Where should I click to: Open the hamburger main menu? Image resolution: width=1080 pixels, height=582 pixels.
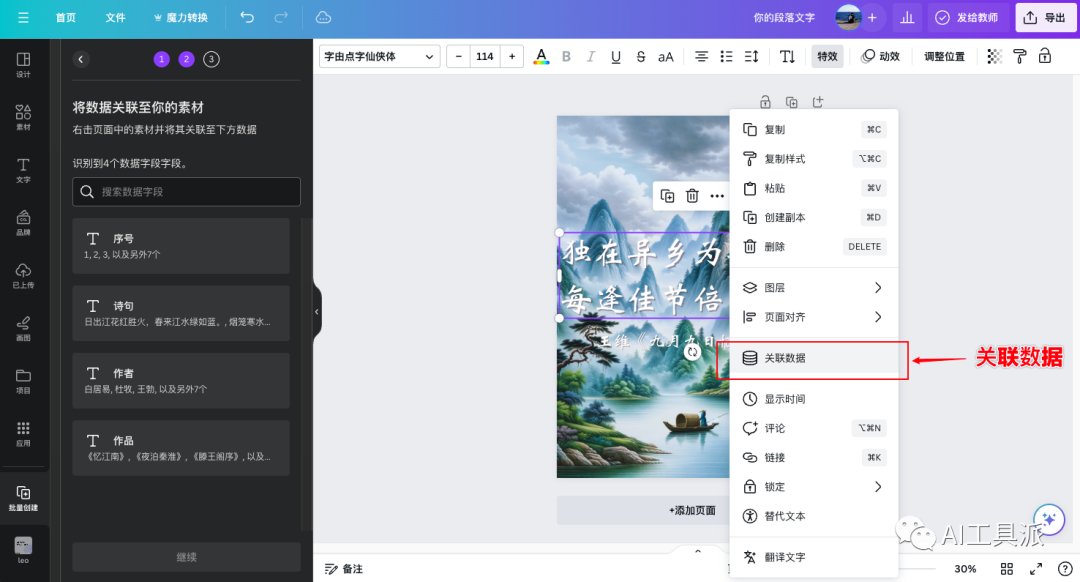(x=23, y=18)
